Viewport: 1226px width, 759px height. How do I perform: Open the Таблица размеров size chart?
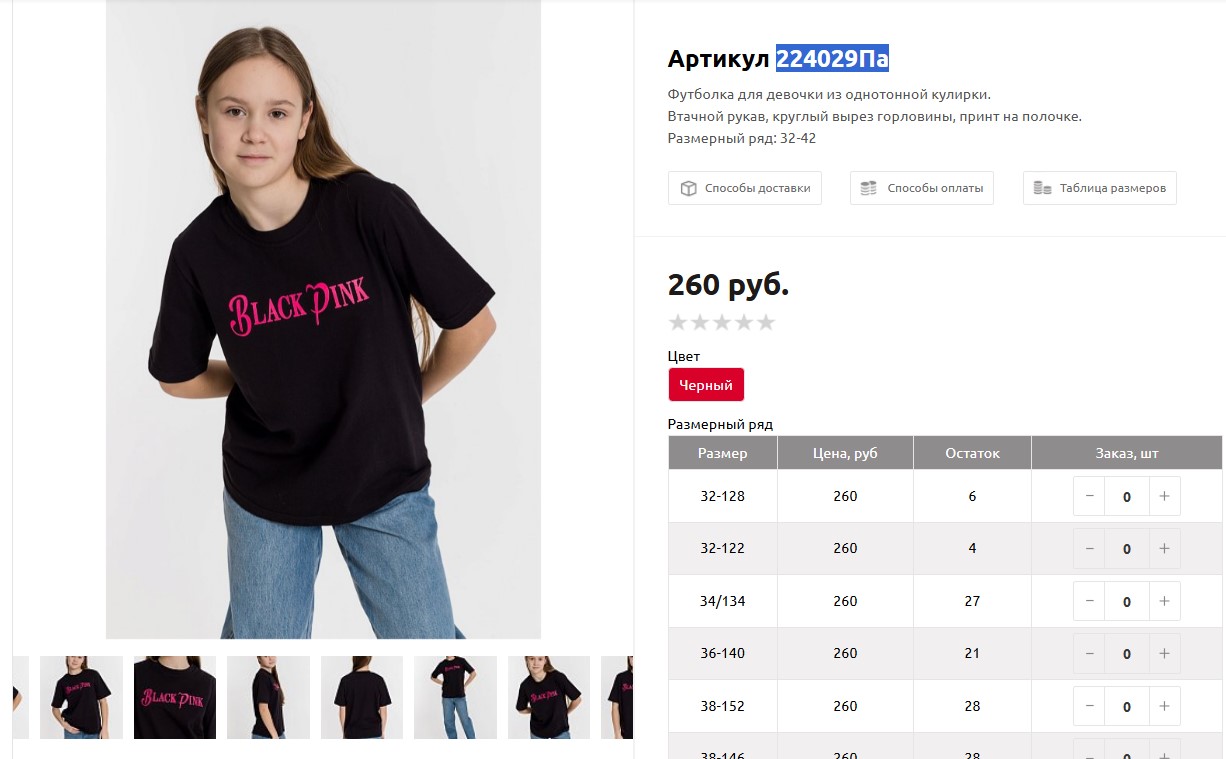pyautogui.click(x=1100, y=188)
